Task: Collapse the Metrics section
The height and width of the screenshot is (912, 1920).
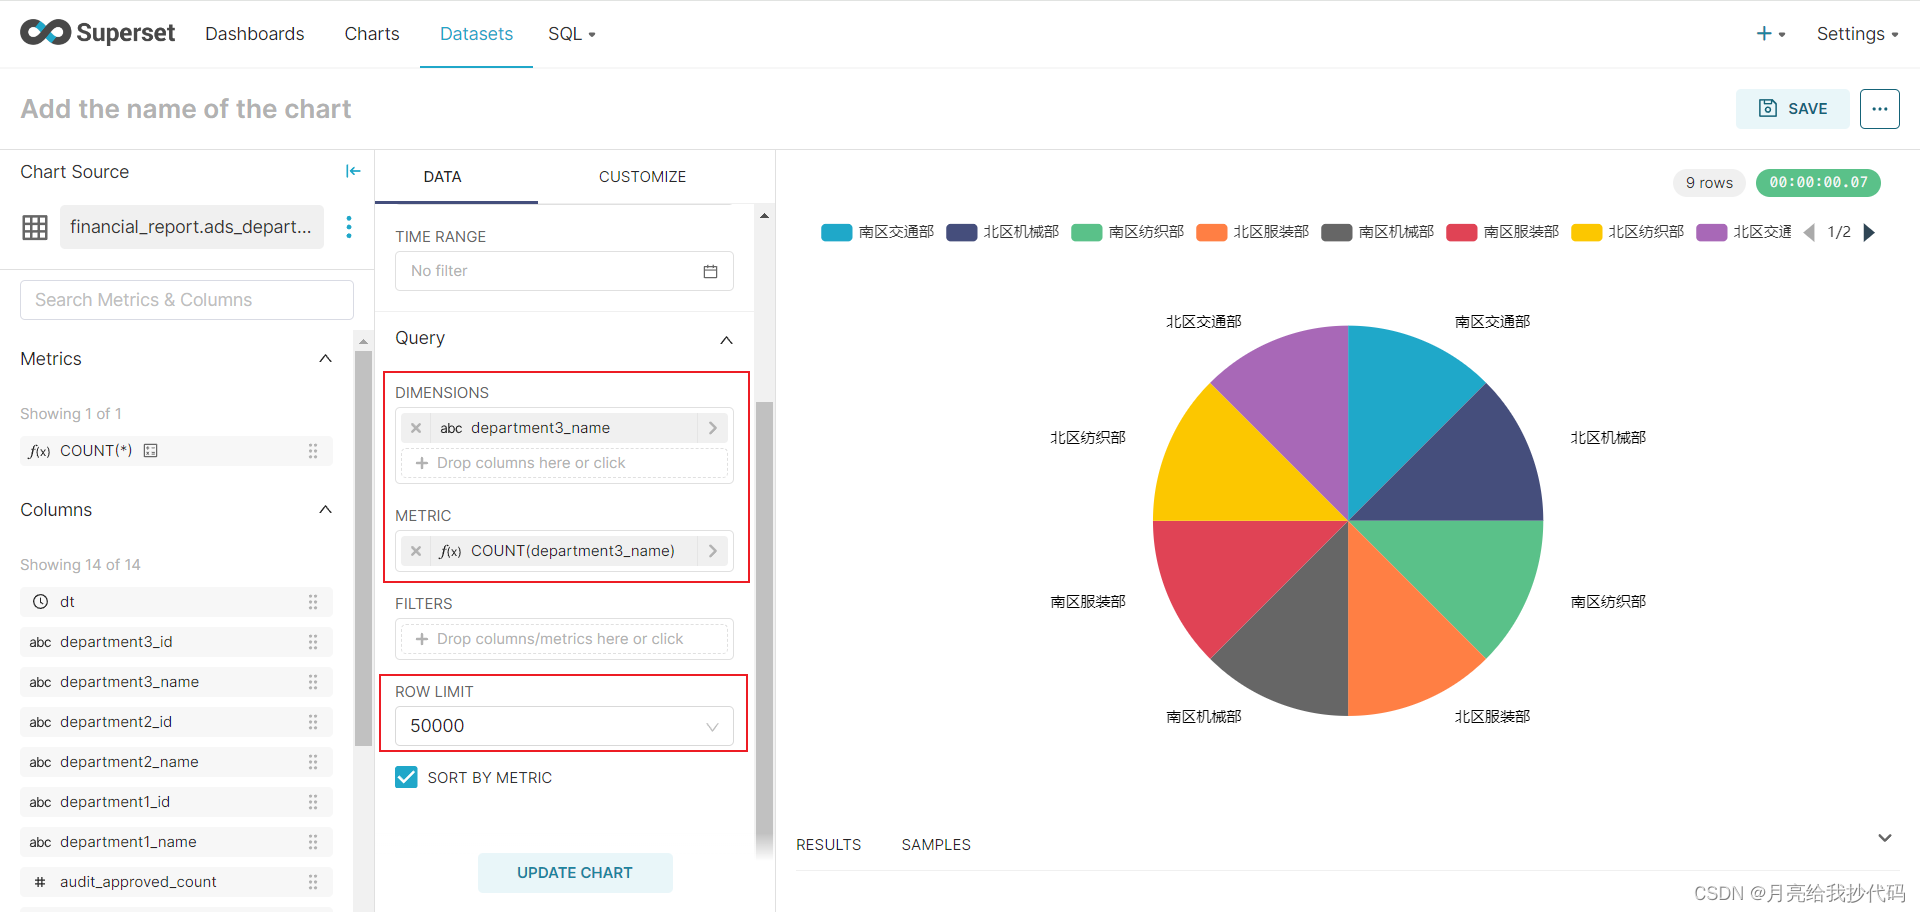Action: tap(325, 359)
